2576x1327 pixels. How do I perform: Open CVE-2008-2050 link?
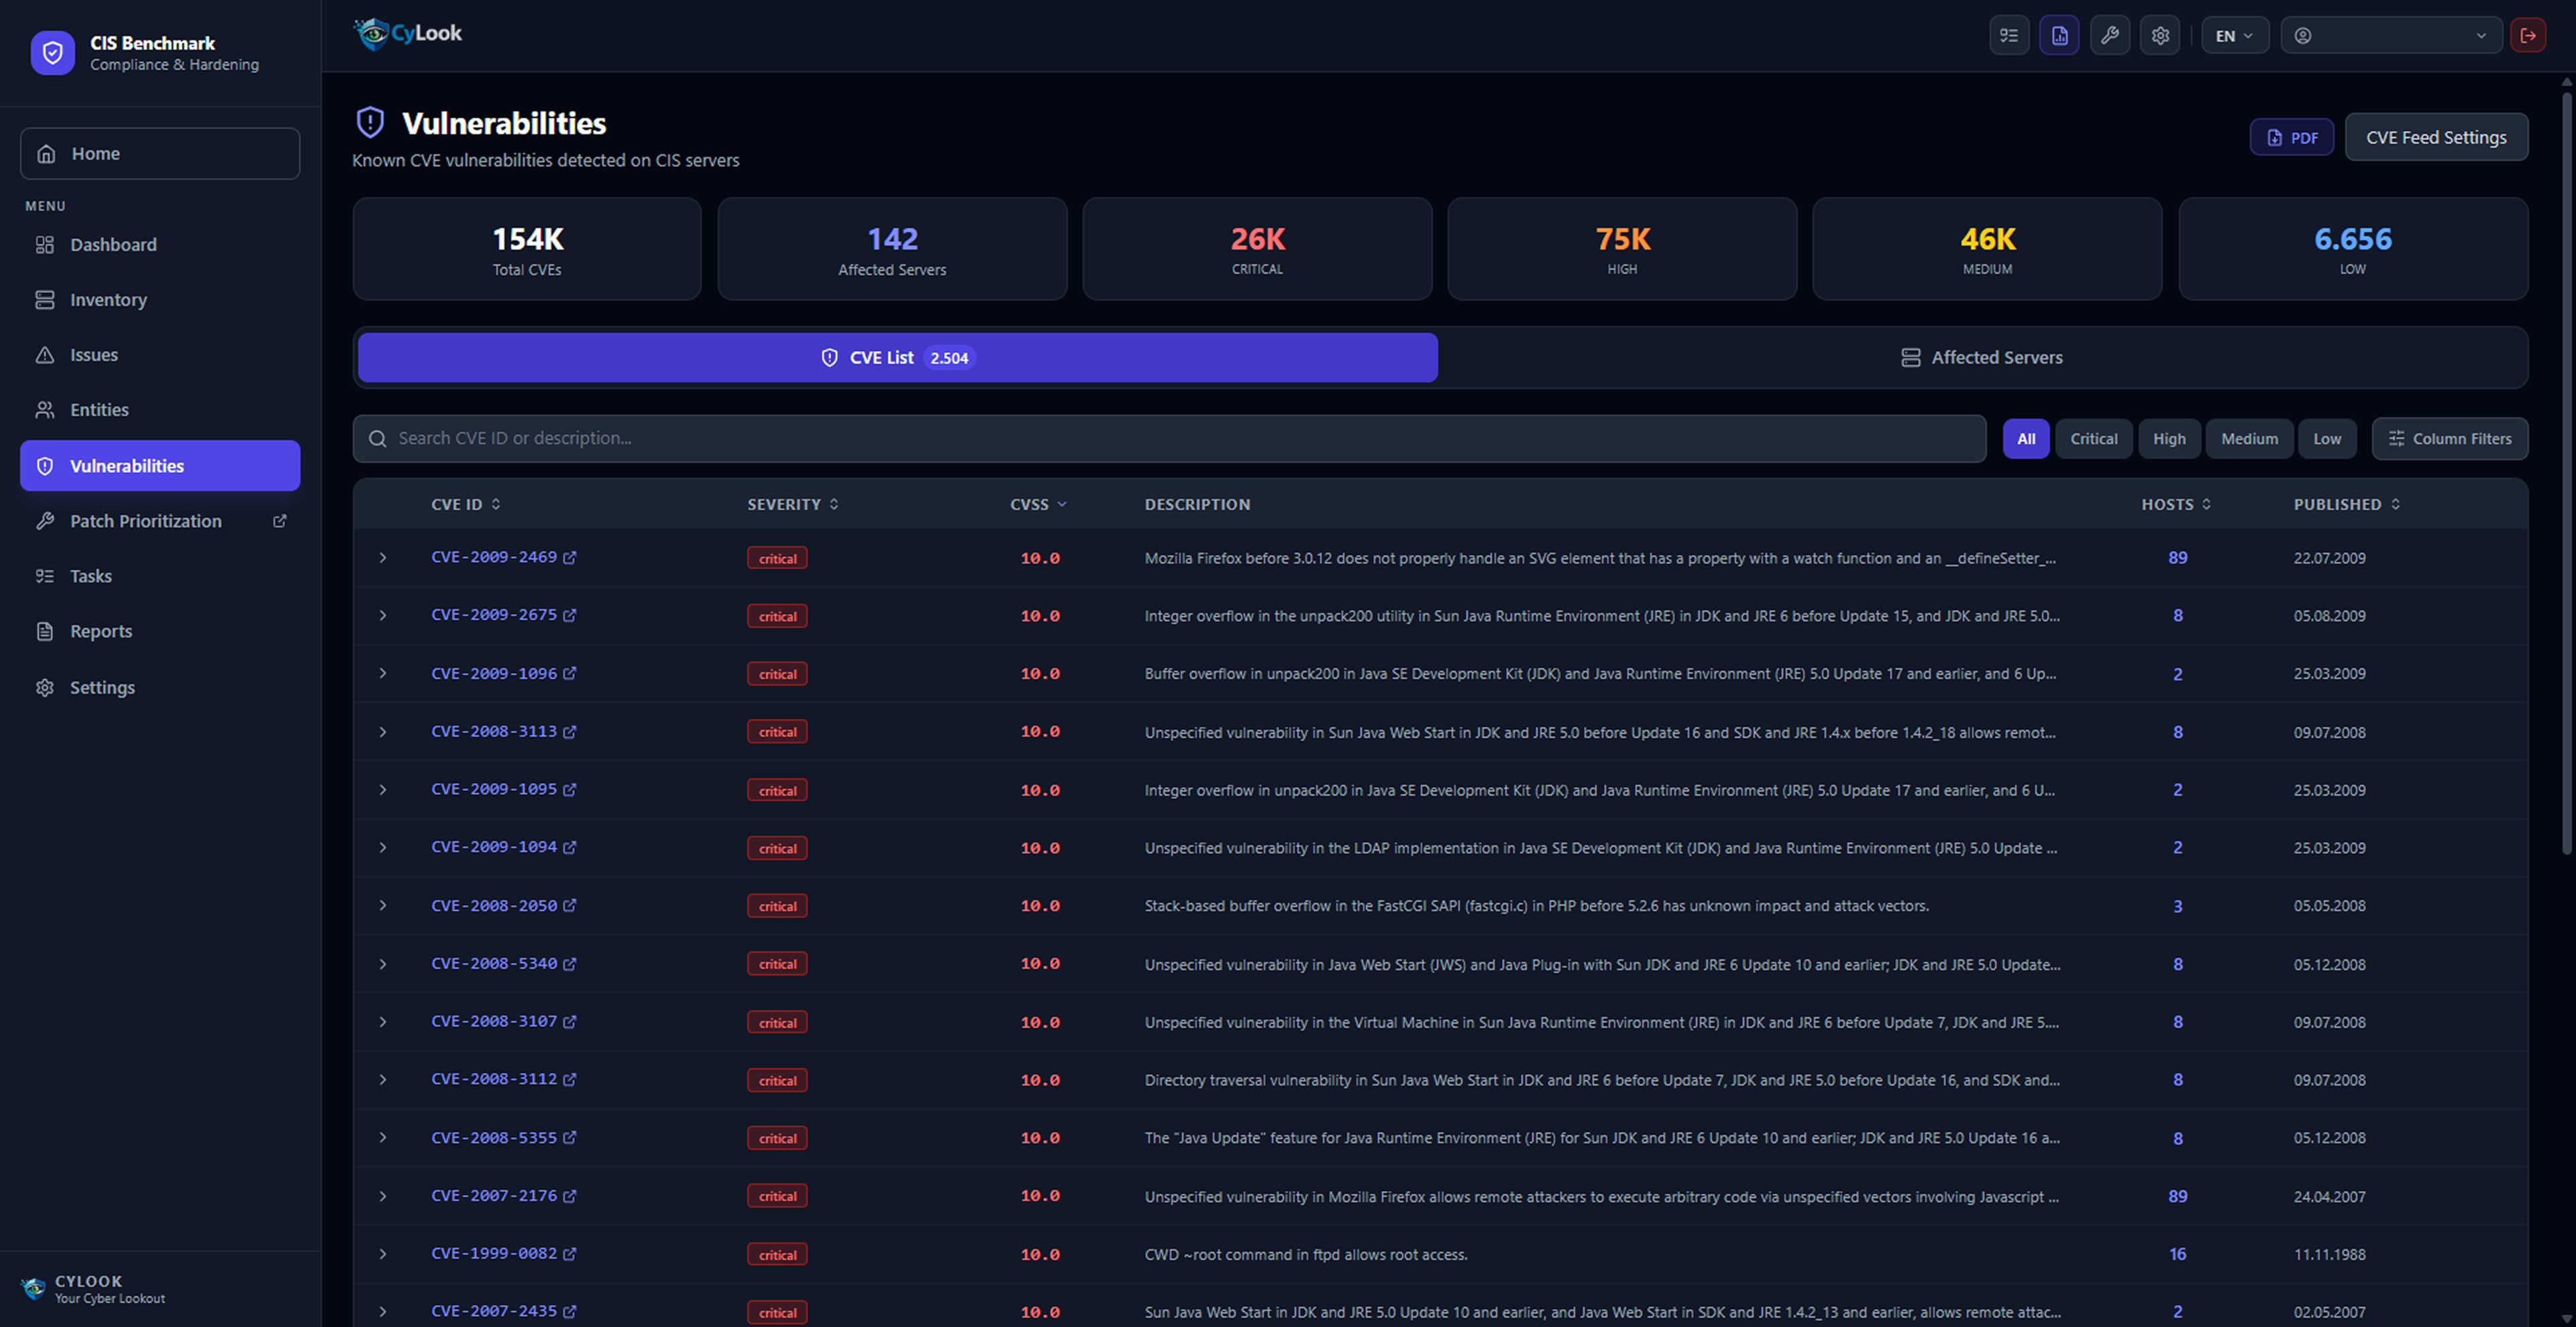tap(494, 905)
